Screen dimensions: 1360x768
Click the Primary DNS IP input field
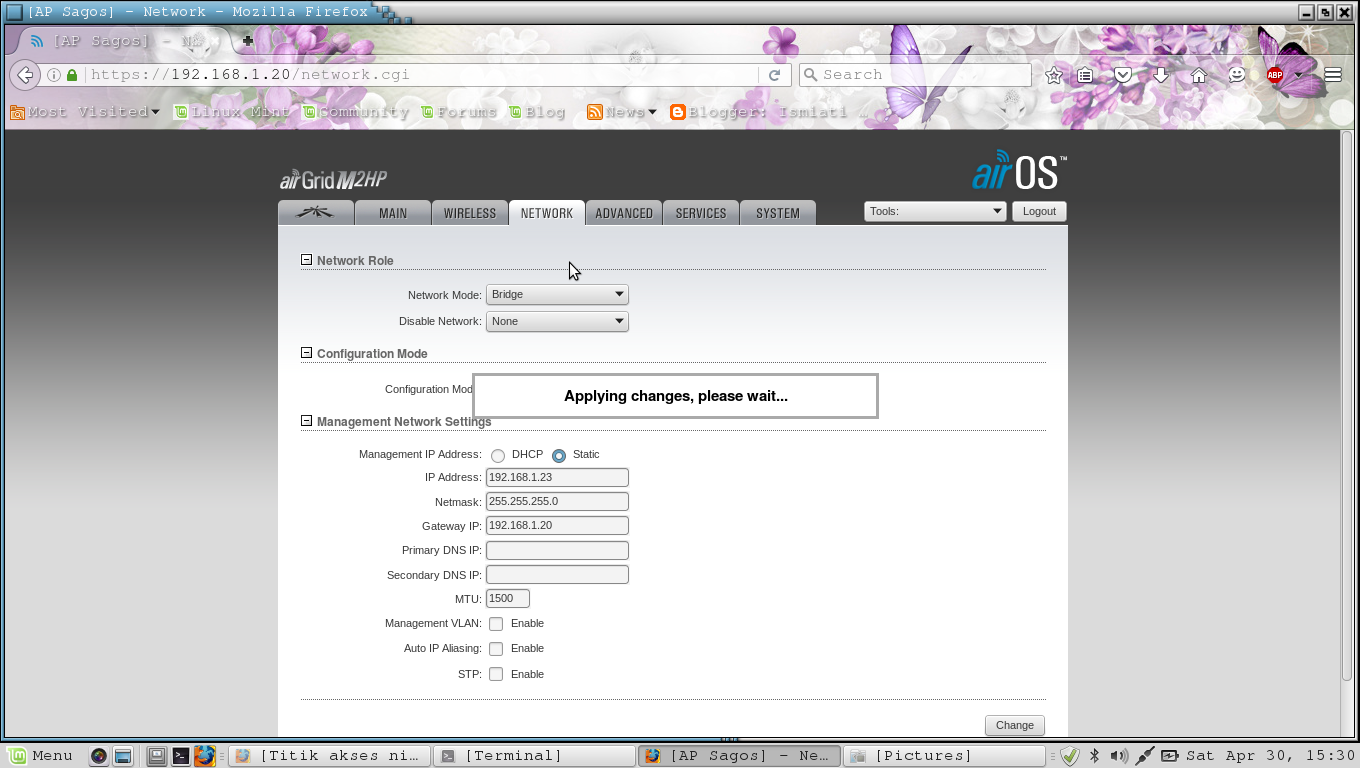[556, 550]
